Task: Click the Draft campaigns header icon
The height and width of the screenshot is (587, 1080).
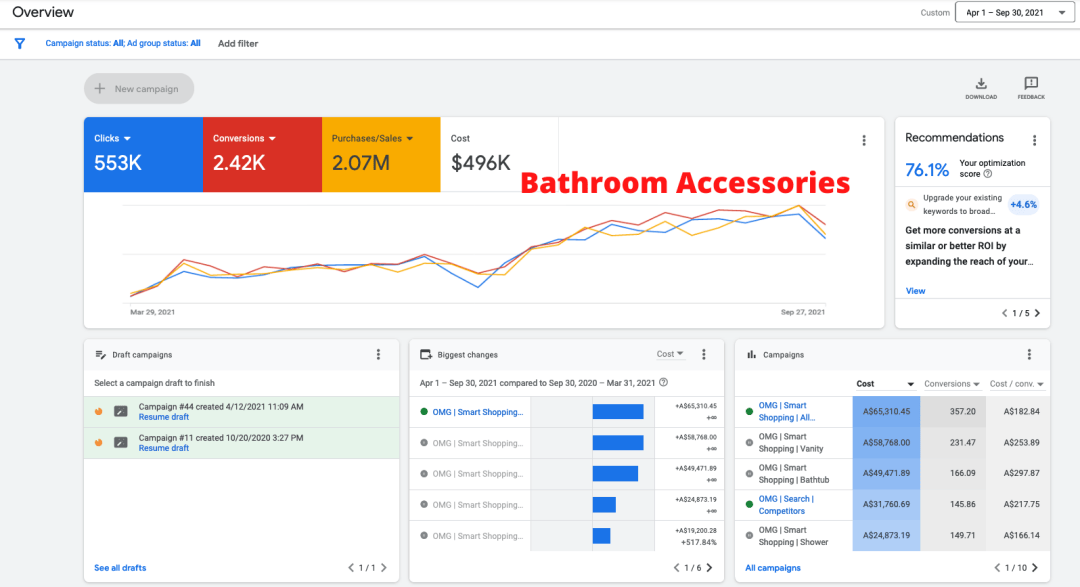Action: [101, 355]
